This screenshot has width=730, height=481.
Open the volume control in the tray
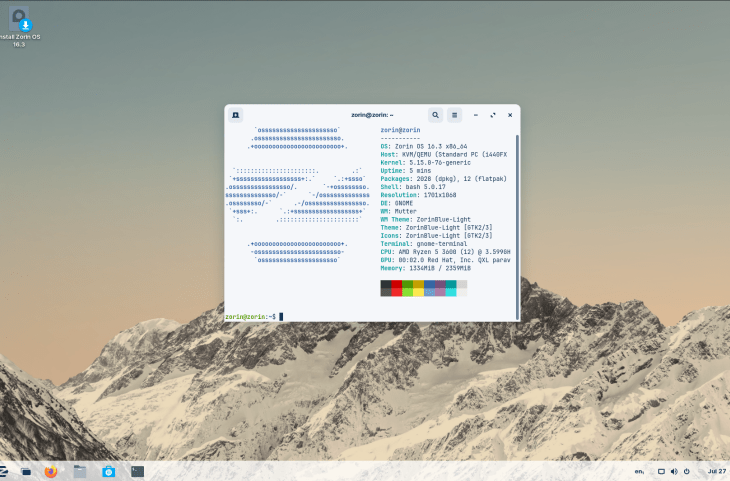point(674,471)
